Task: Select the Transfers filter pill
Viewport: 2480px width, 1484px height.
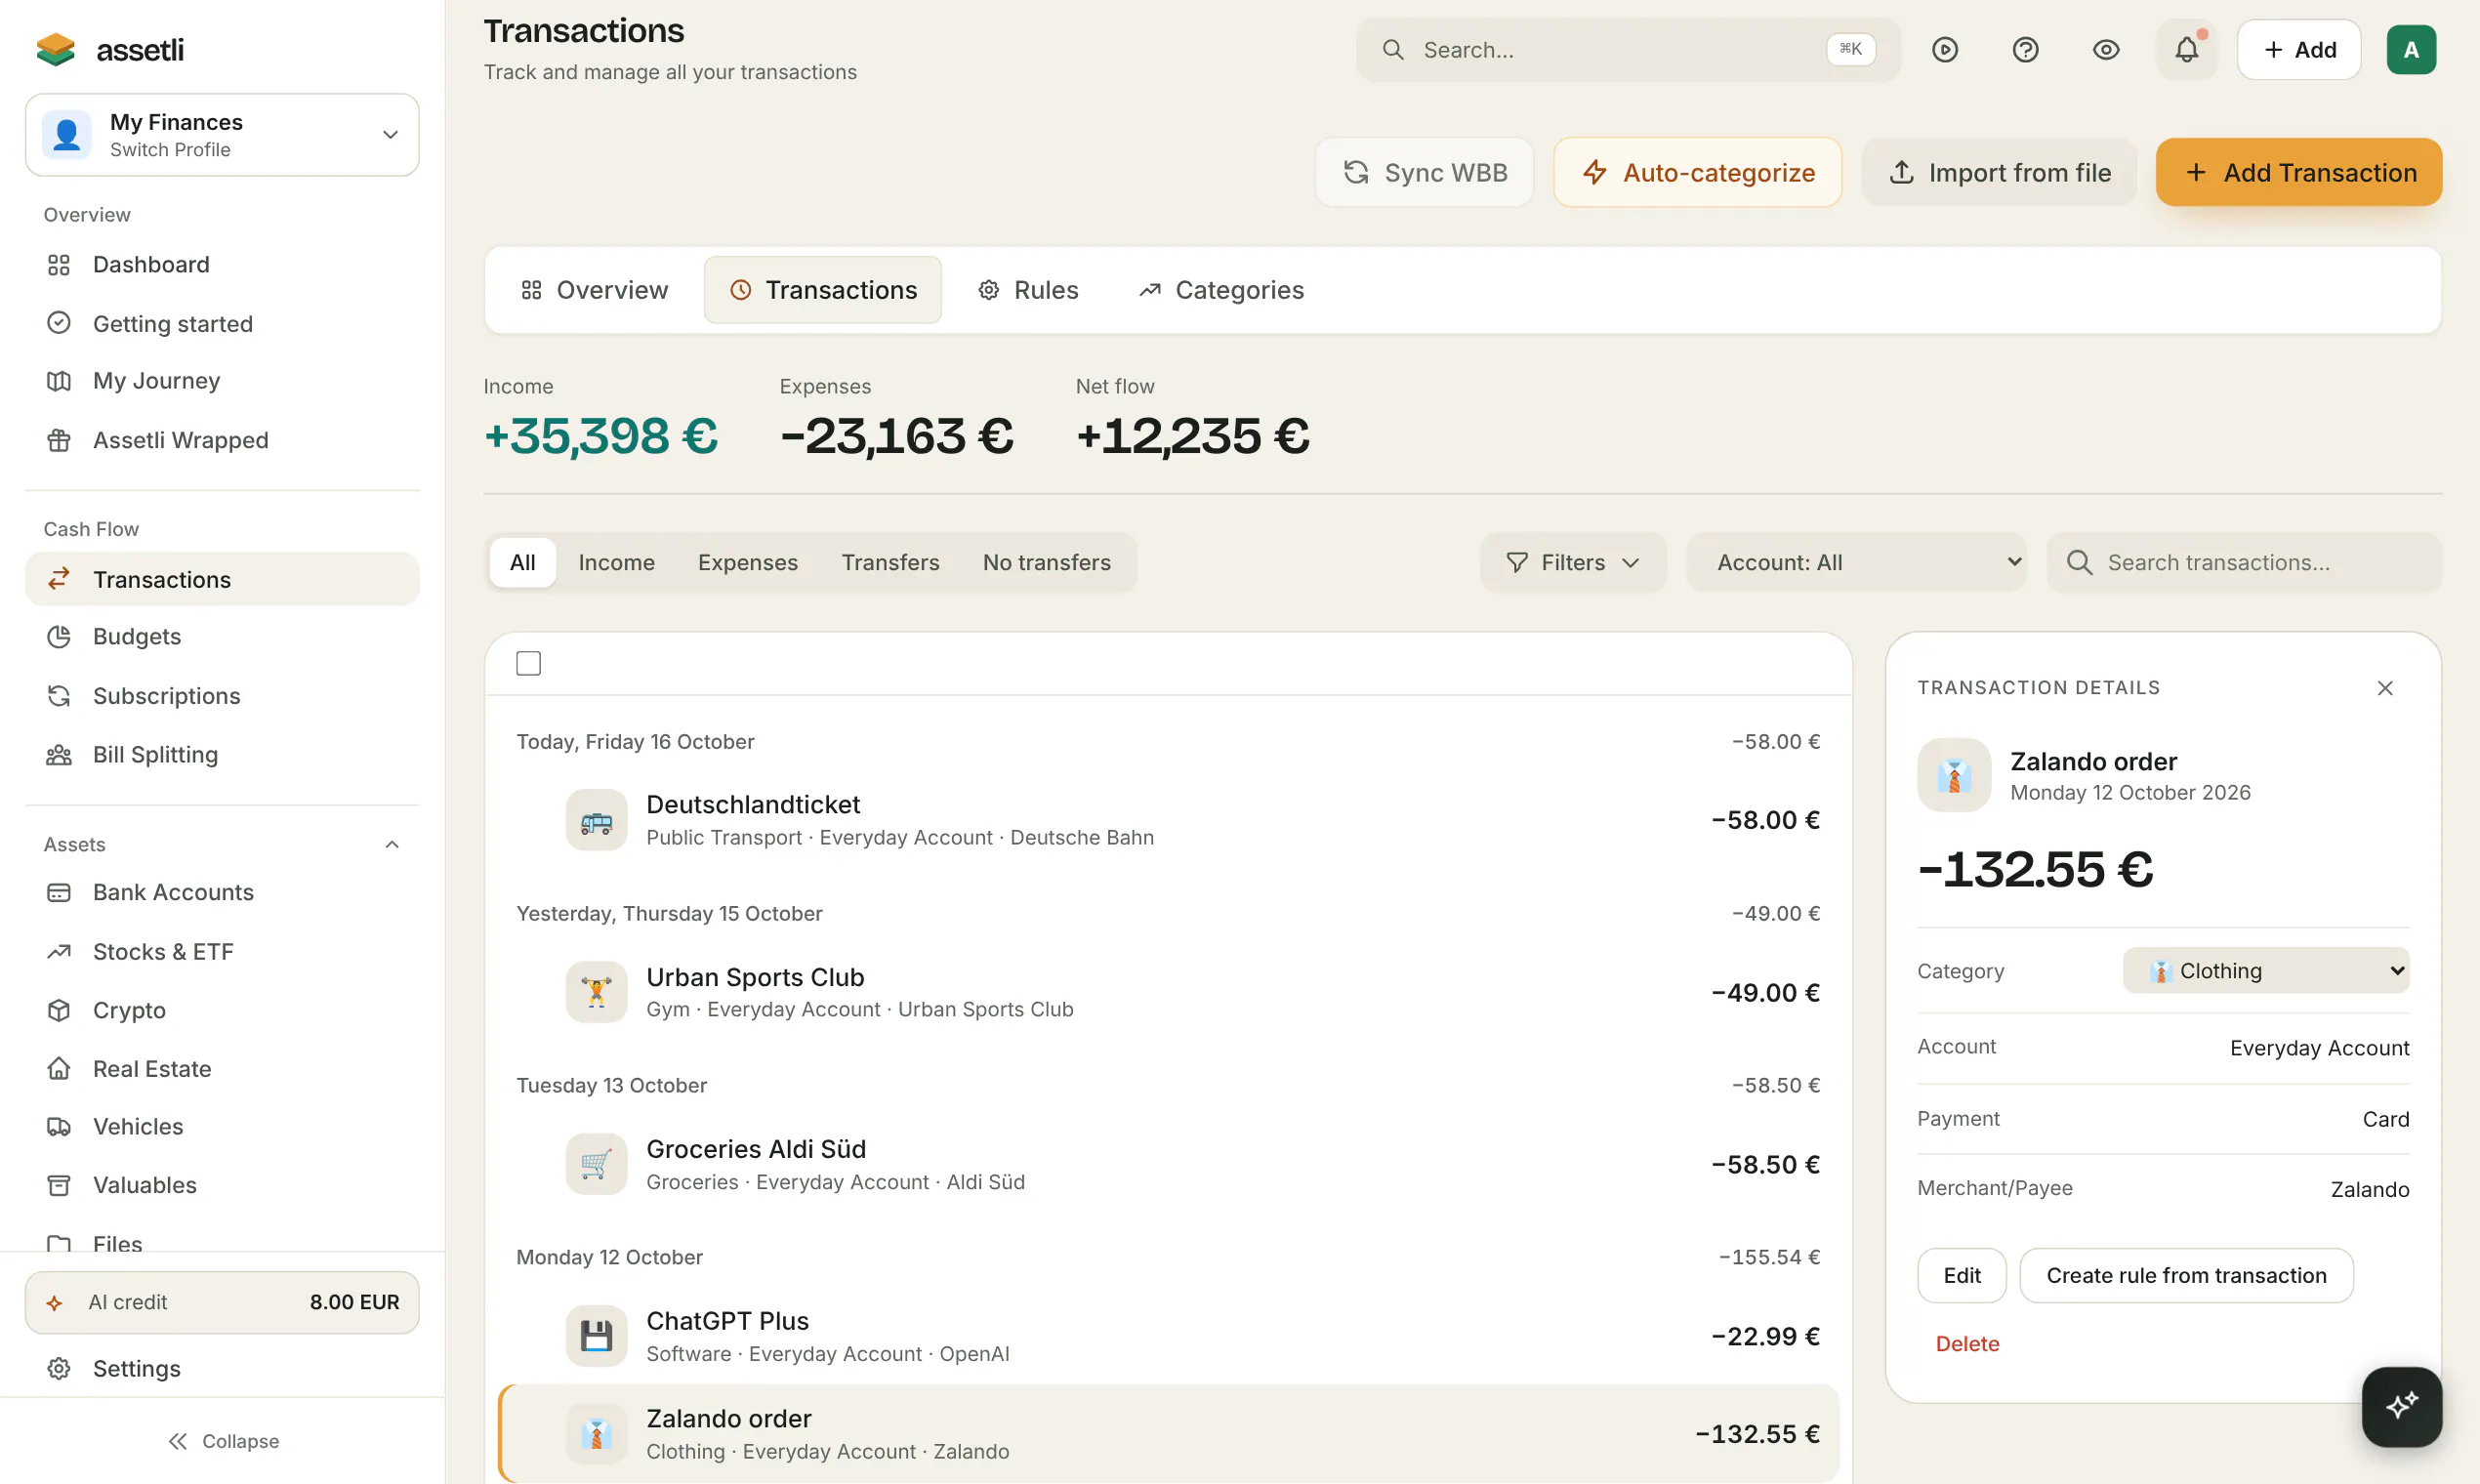Action: 890,562
